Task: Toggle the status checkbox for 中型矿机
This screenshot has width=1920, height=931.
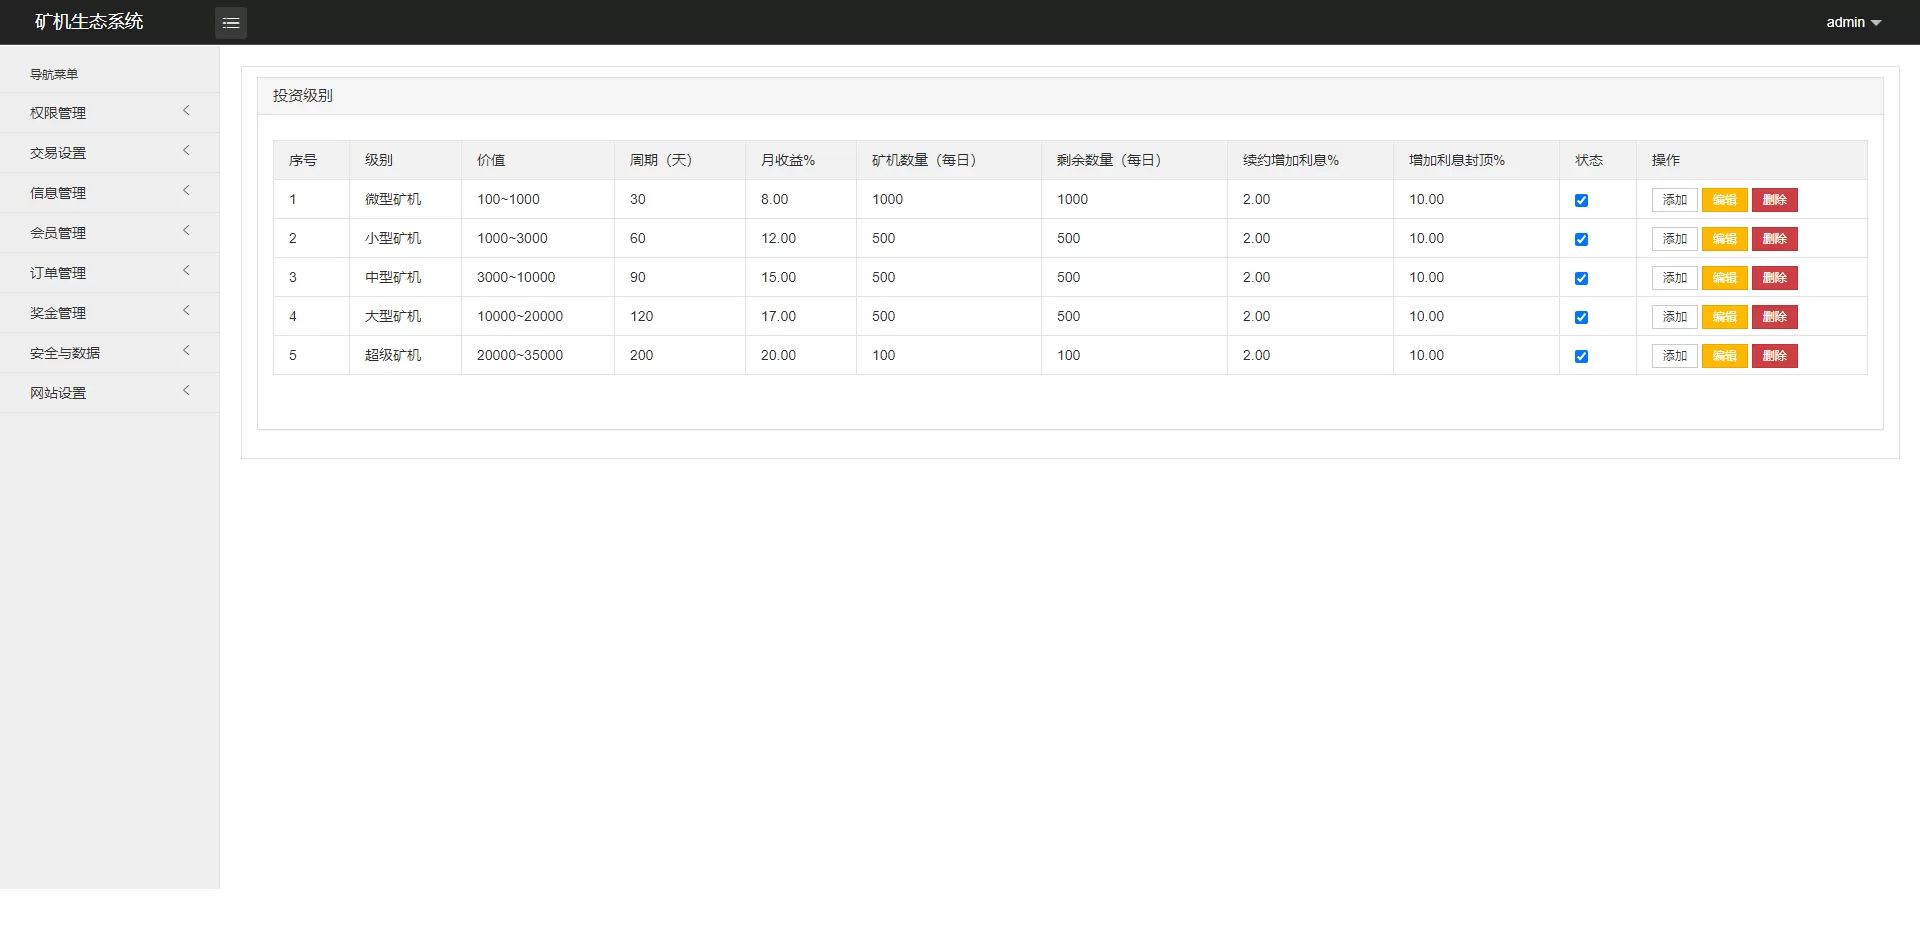Action: point(1581,278)
